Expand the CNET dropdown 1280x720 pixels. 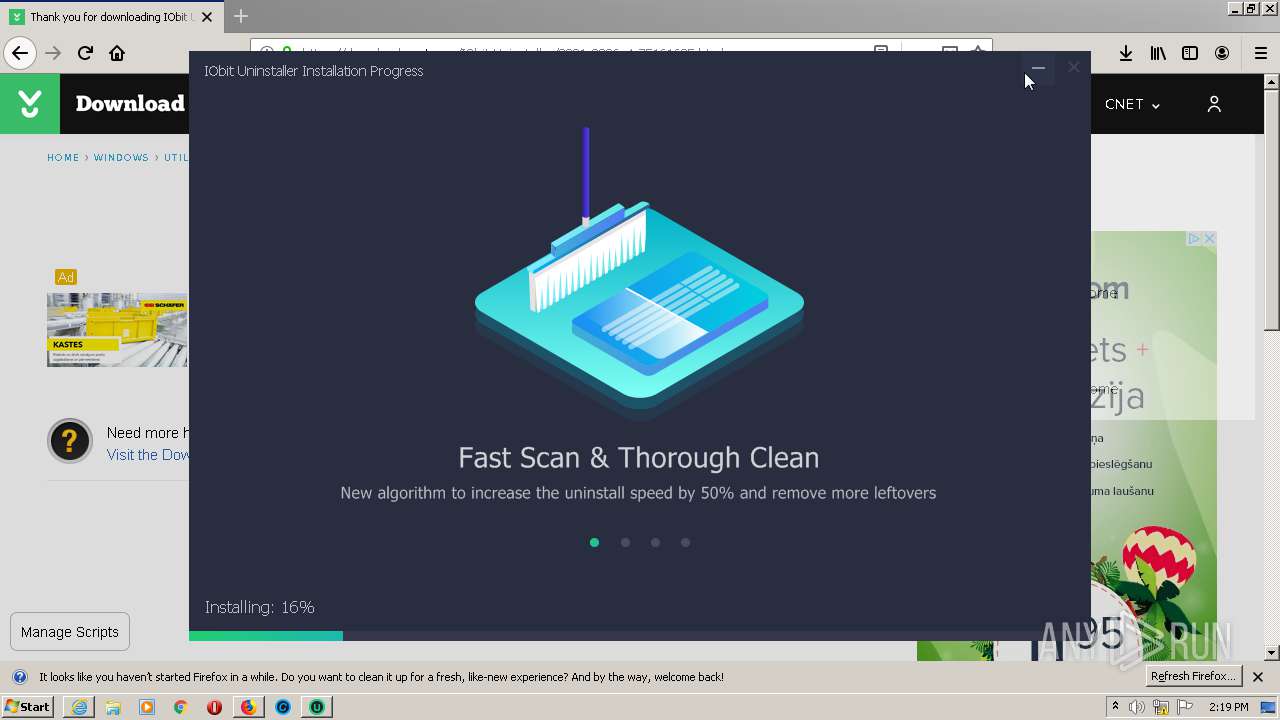(1132, 104)
